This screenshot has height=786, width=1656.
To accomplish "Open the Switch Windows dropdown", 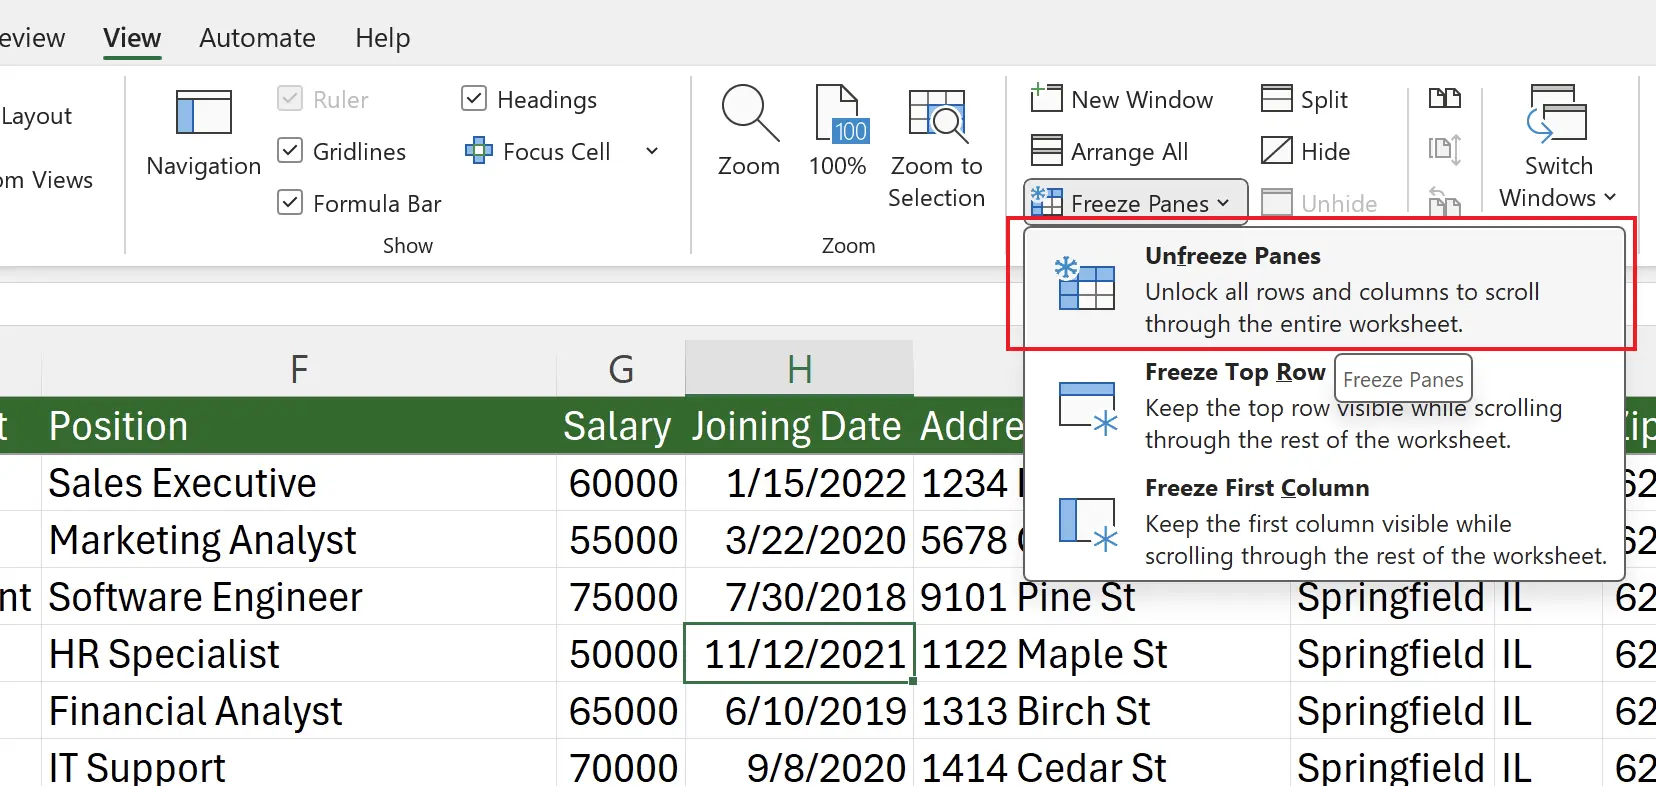I will coord(1557,197).
